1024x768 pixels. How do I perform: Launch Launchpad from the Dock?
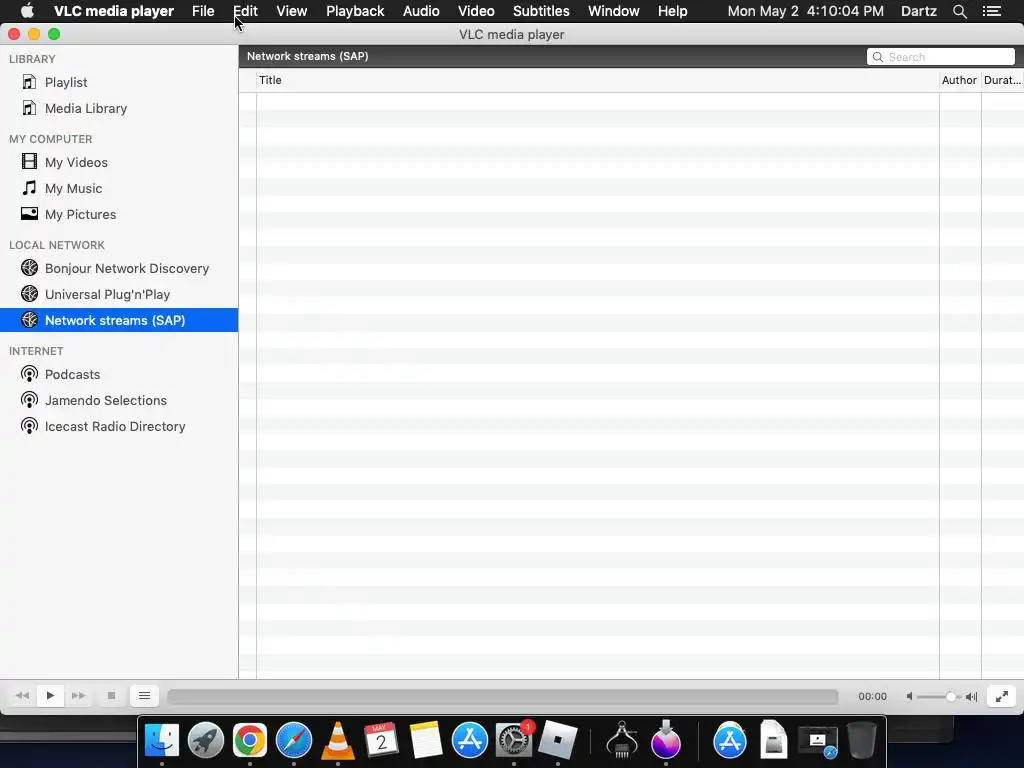click(x=206, y=741)
